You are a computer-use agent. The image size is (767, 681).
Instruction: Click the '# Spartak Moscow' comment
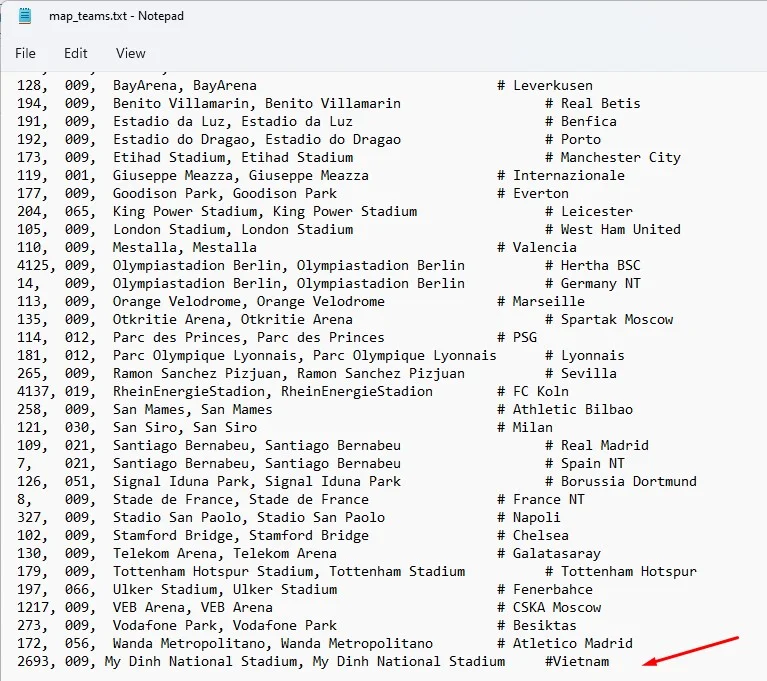[x=609, y=319]
